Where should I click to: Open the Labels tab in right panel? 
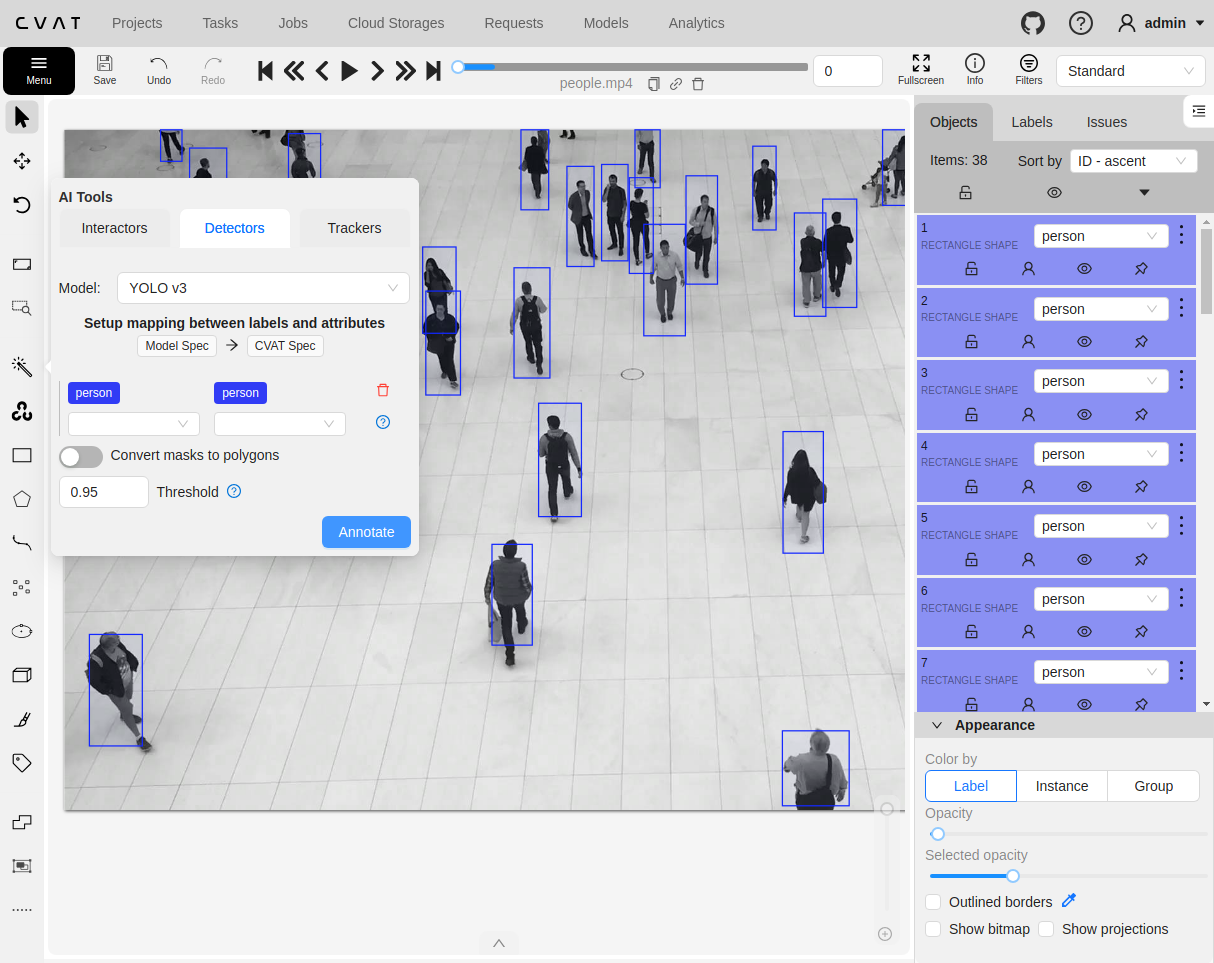[1031, 122]
